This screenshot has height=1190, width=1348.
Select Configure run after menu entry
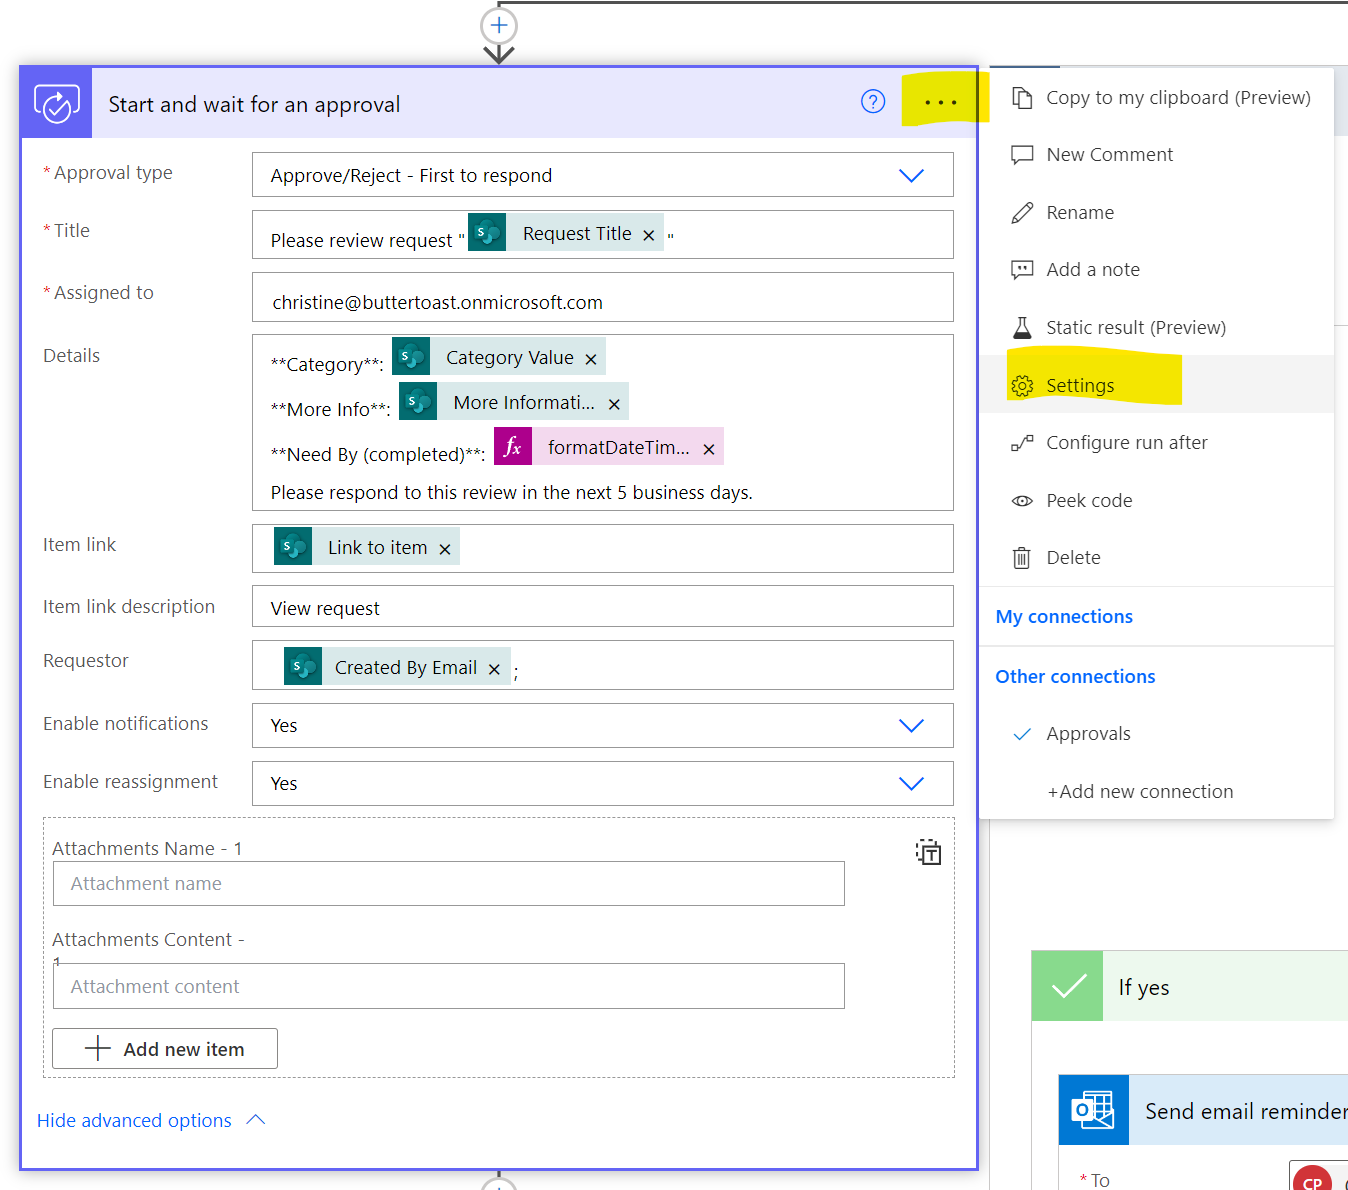click(x=1125, y=442)
